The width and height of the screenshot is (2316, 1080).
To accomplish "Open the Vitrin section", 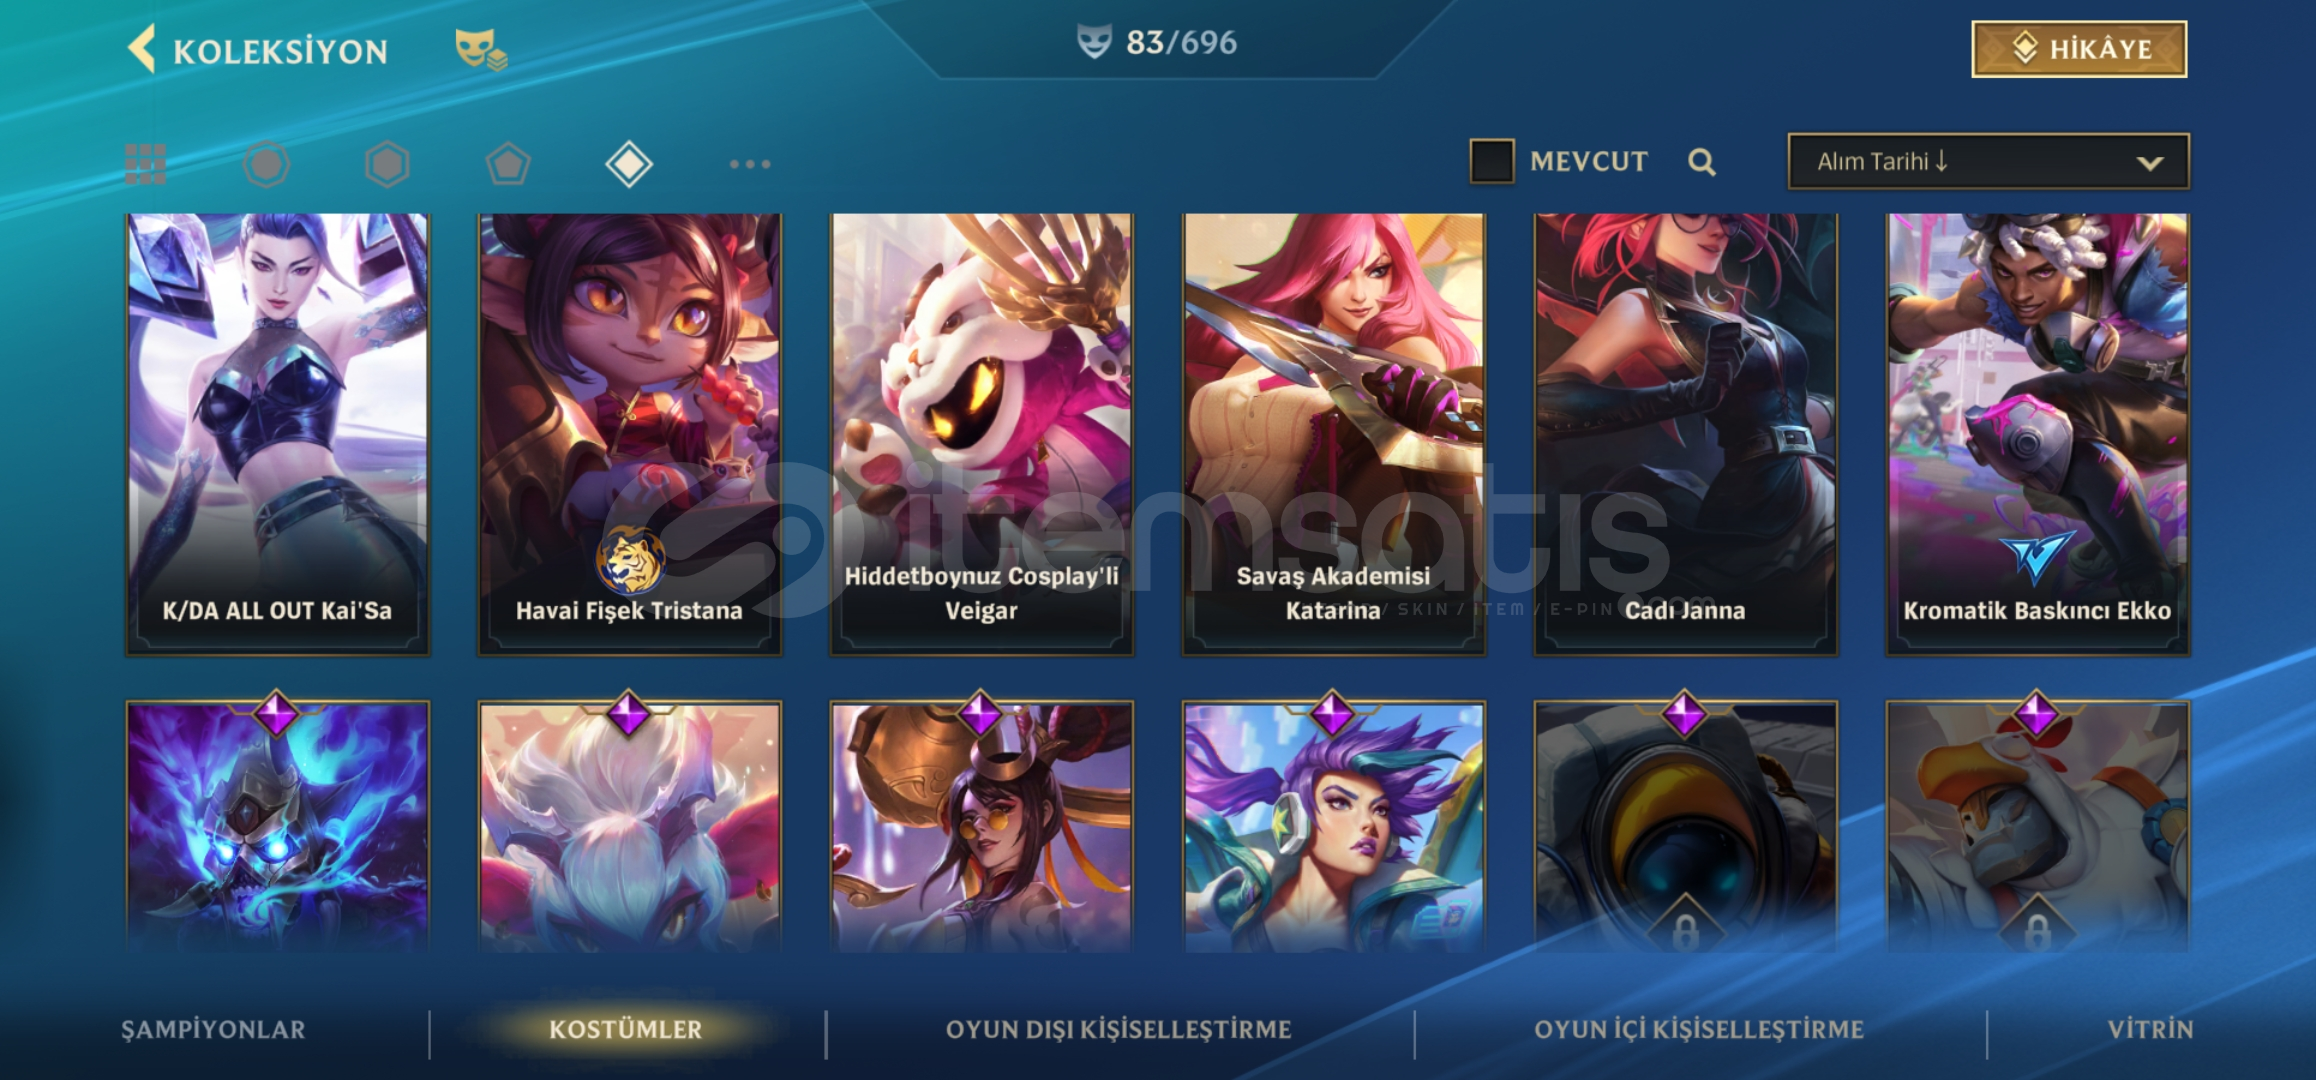I will pyautogui.click(x=2150, y=1029).
